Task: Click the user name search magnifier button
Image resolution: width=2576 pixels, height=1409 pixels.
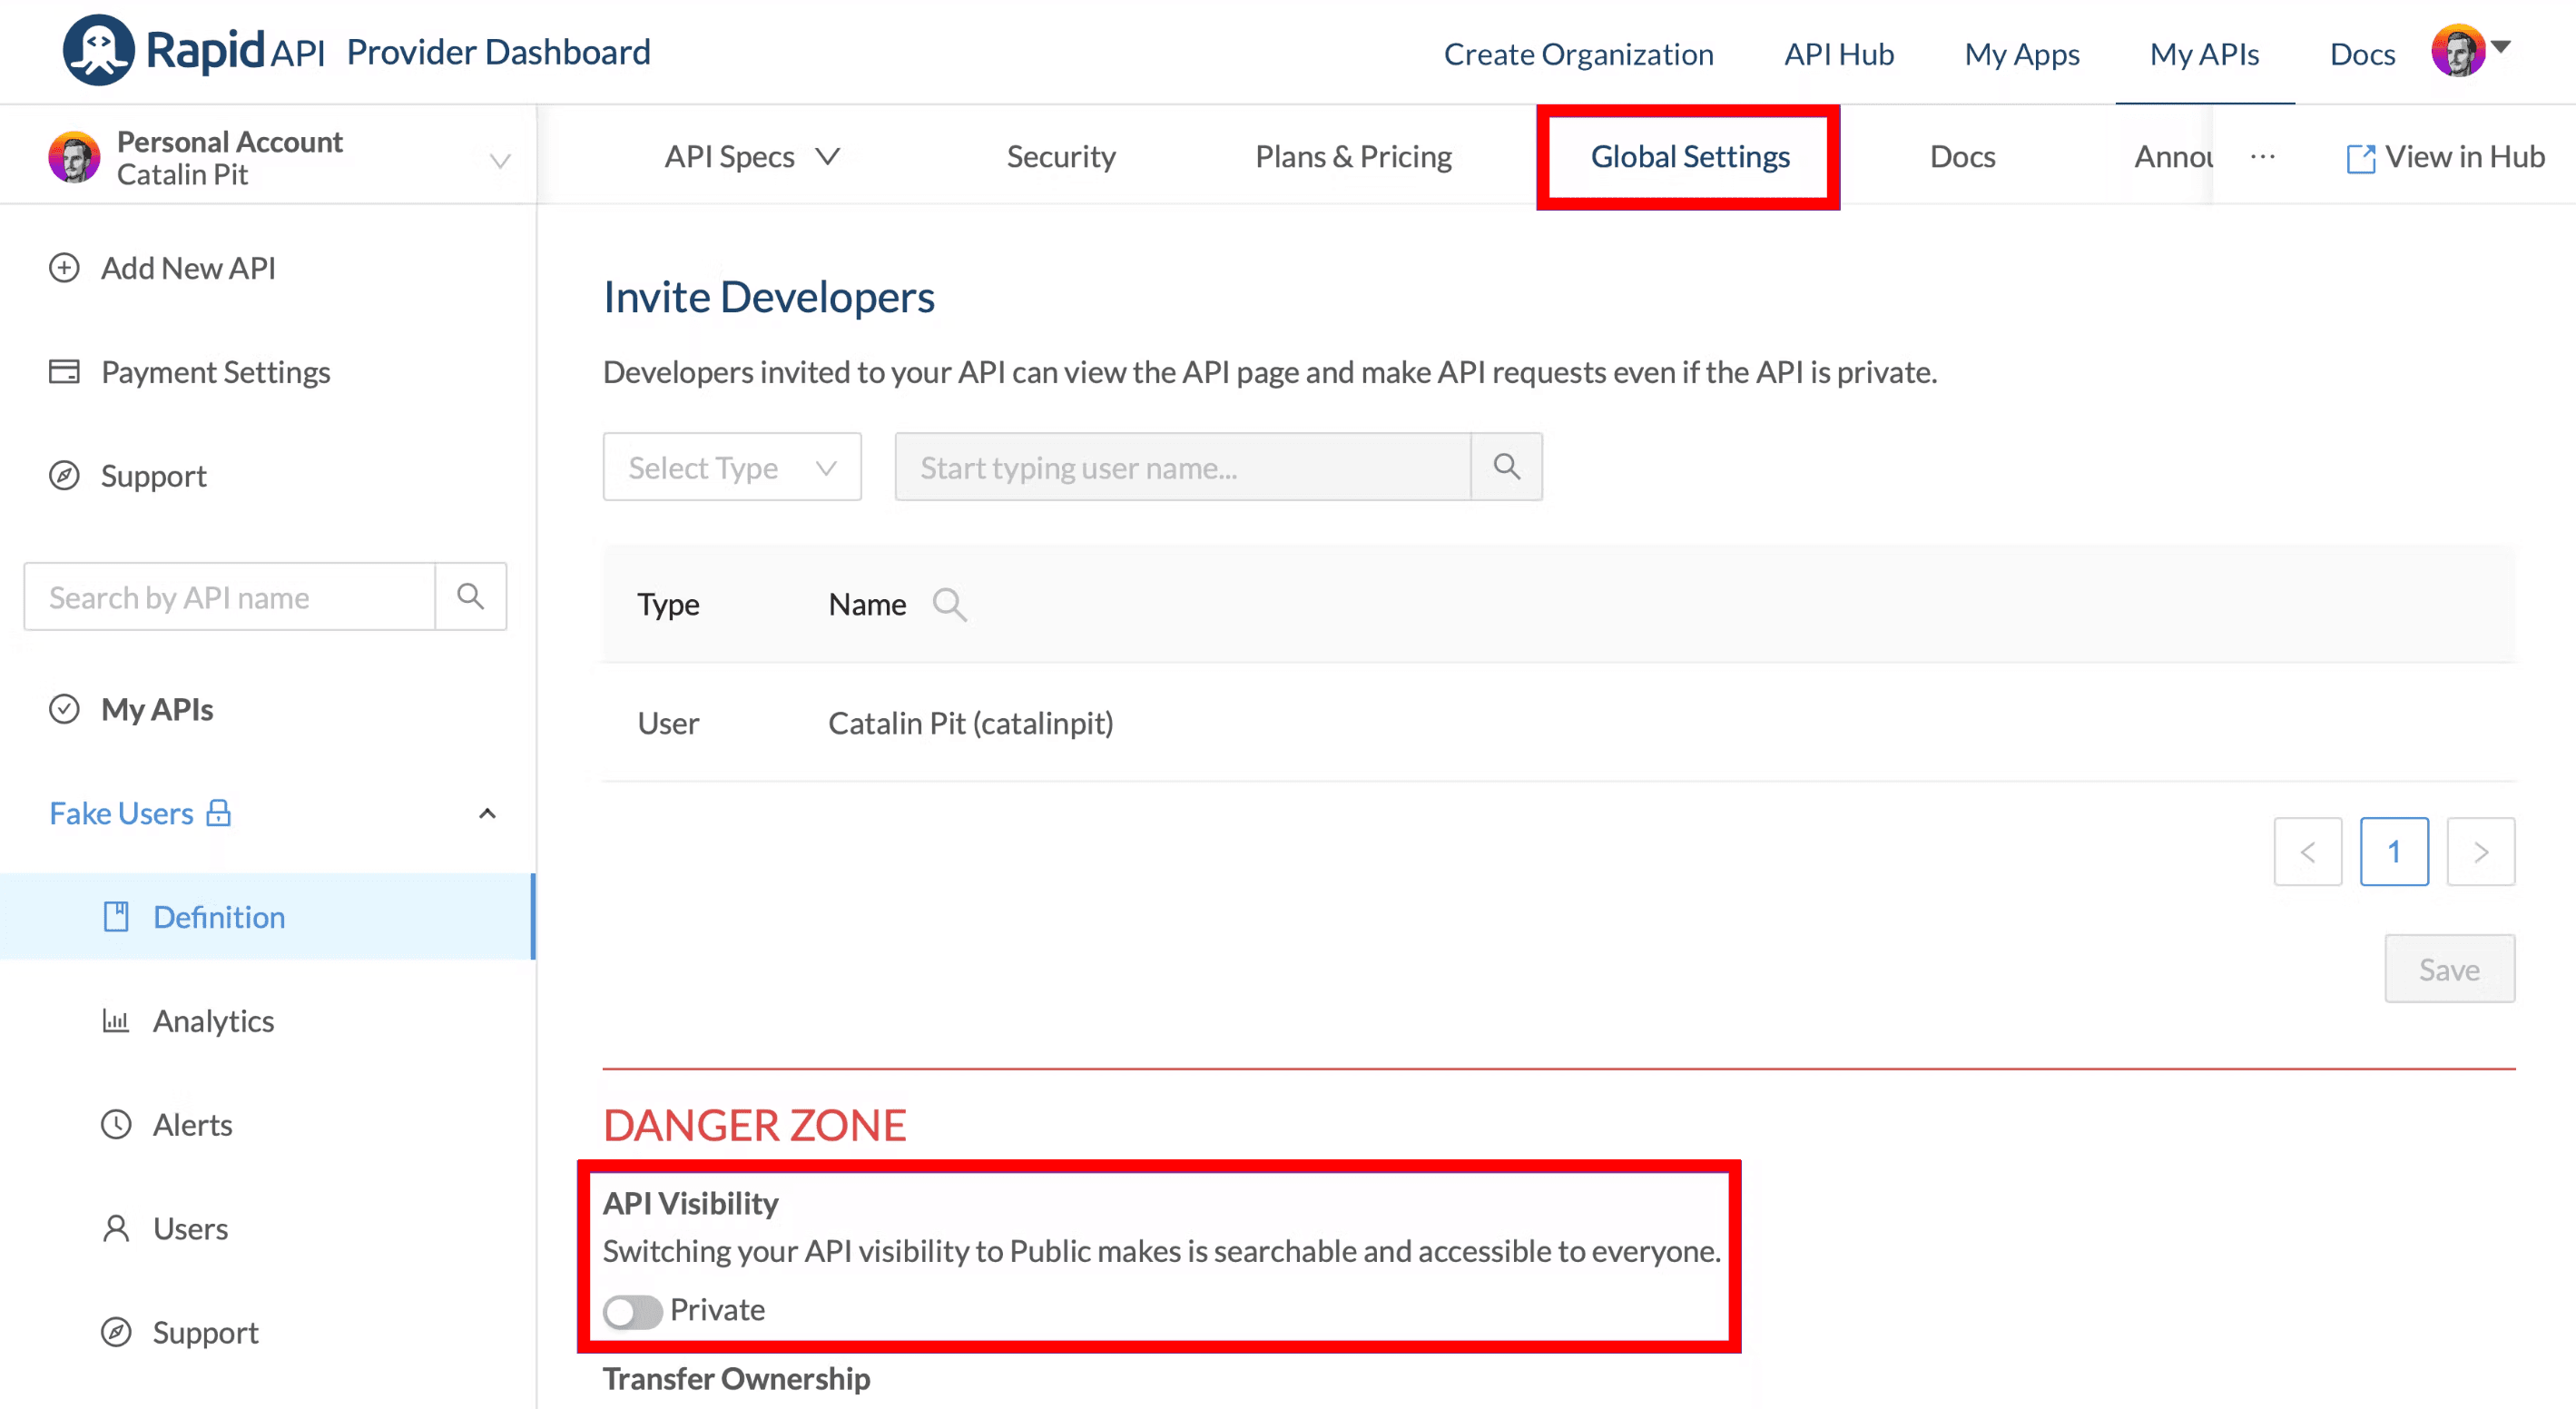Action: 1507,467
